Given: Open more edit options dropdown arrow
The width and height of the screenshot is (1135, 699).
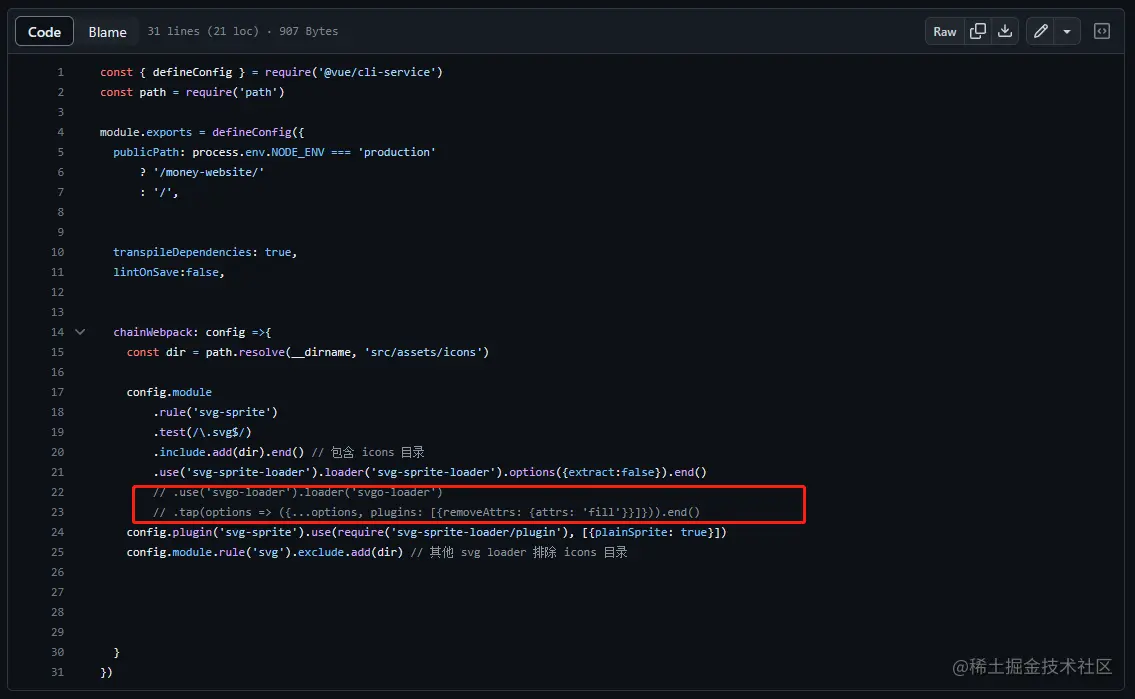Looking at the screenshot, I should pos(1067,31).
